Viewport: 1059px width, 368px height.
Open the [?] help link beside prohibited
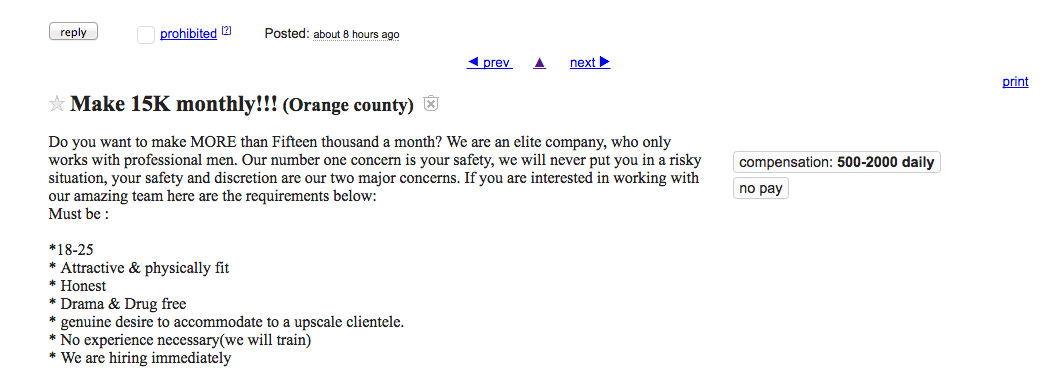pyautogui.click(x=226, y=30)
